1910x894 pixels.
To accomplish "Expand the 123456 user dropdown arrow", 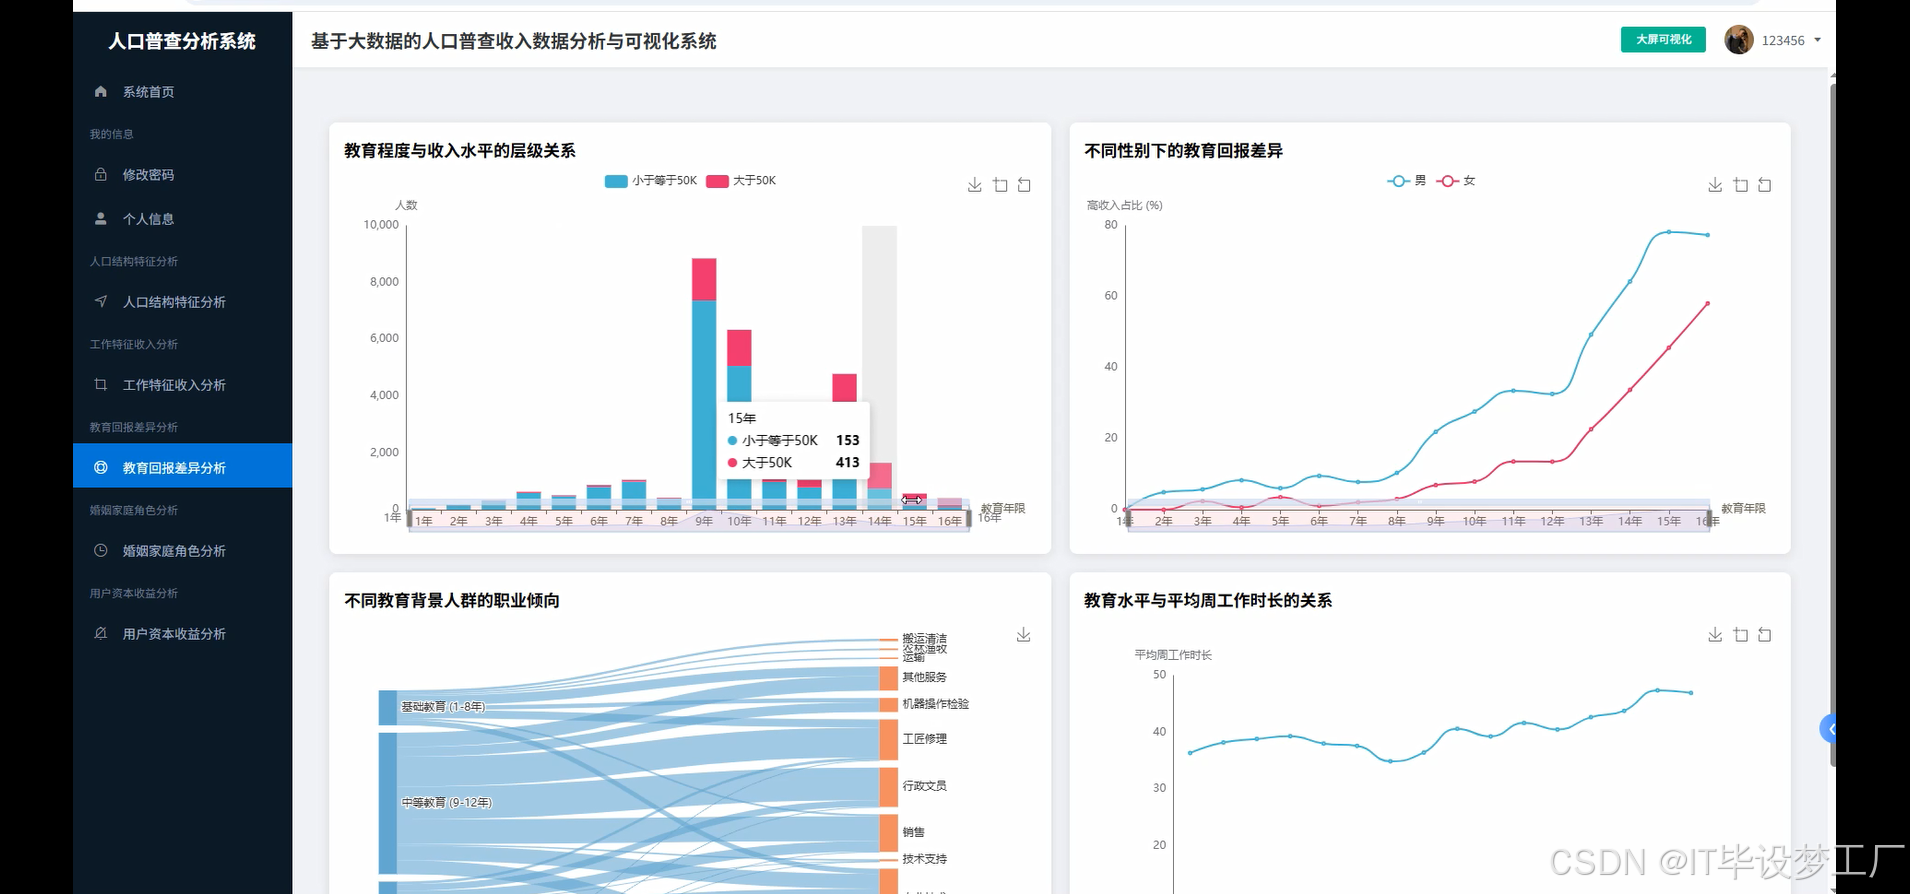I will click(x=1817, y=40).
